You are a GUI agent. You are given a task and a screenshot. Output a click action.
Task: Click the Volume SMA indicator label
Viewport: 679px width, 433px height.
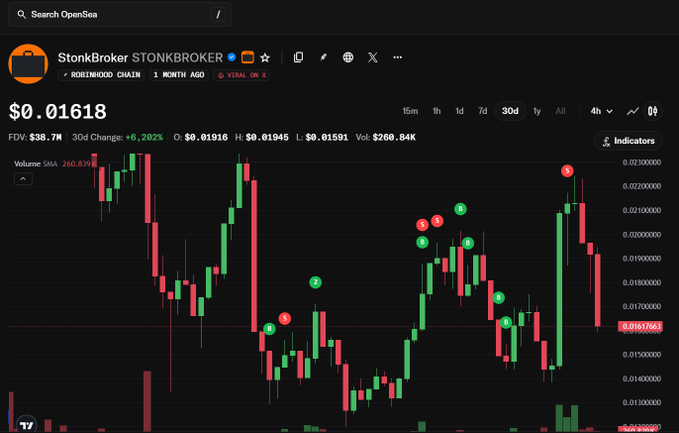pos(36,164)
